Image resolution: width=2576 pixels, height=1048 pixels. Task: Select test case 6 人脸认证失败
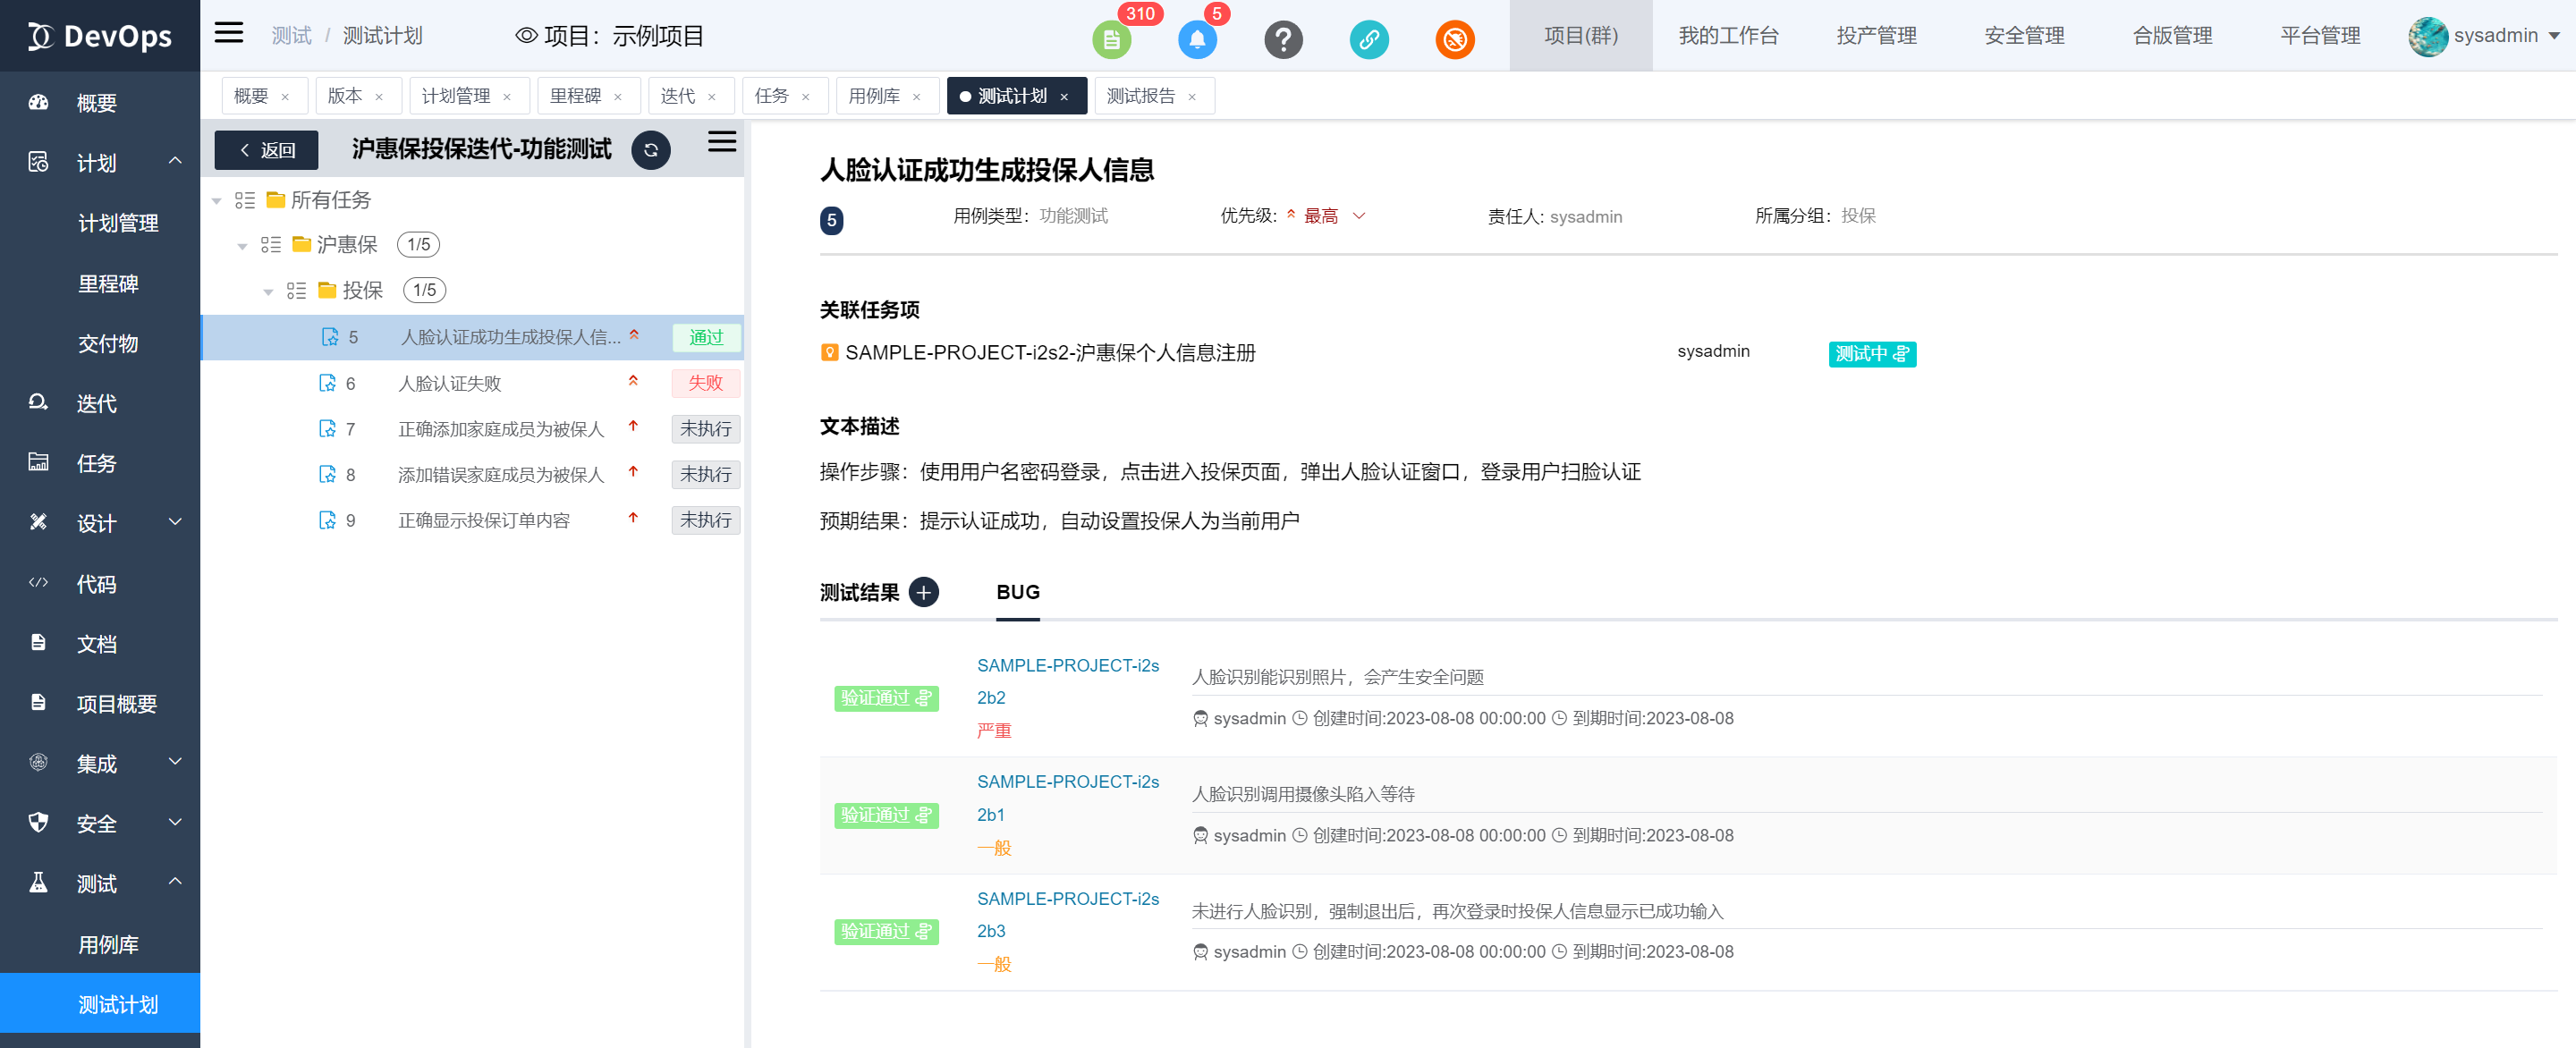(450, 383)
